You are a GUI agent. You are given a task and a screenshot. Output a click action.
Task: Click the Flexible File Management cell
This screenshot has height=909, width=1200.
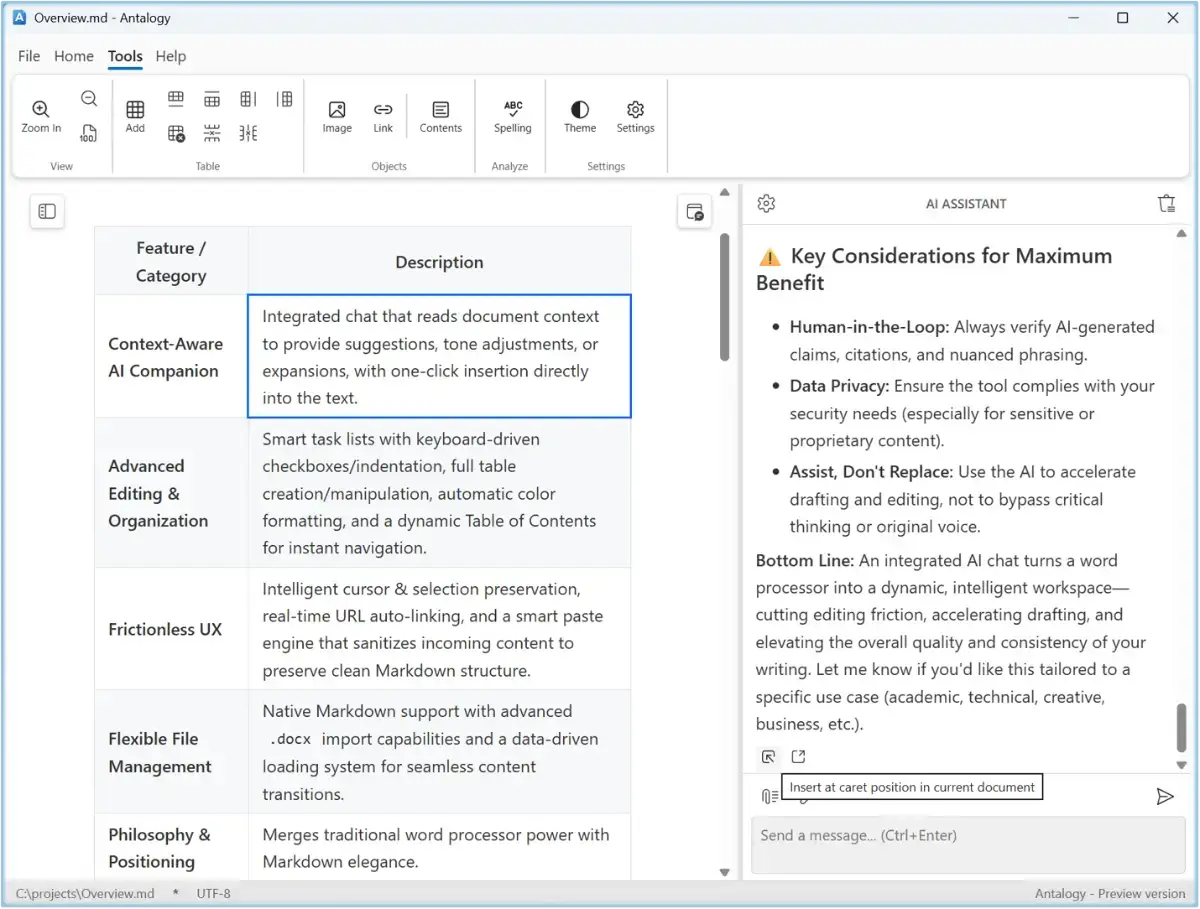point(171,752)
